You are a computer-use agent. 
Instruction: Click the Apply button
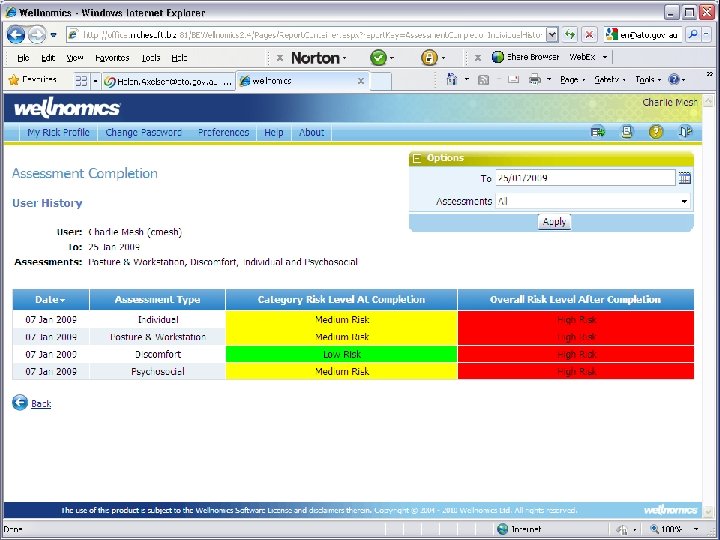pyautogui.click(x=554, y=222)
